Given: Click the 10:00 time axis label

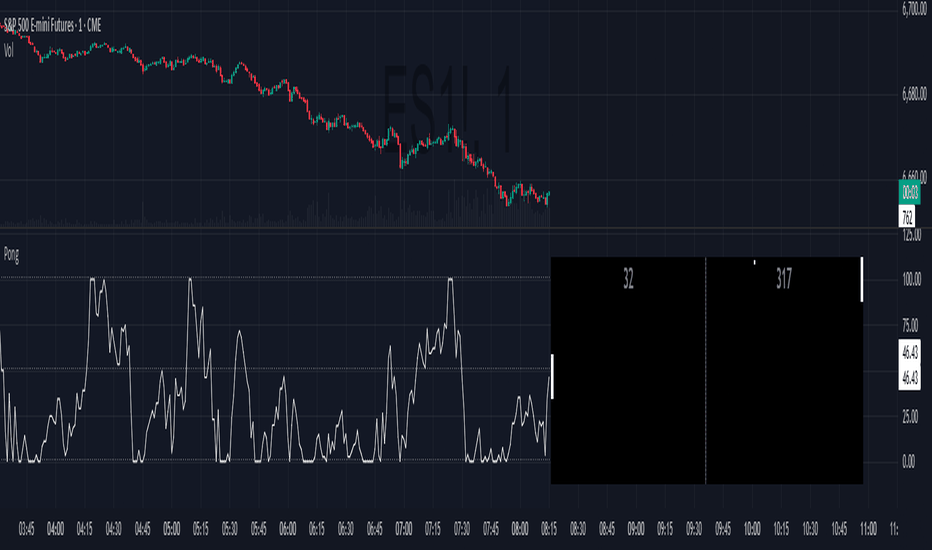Looking at the screenshot, I should pos(753,528).
